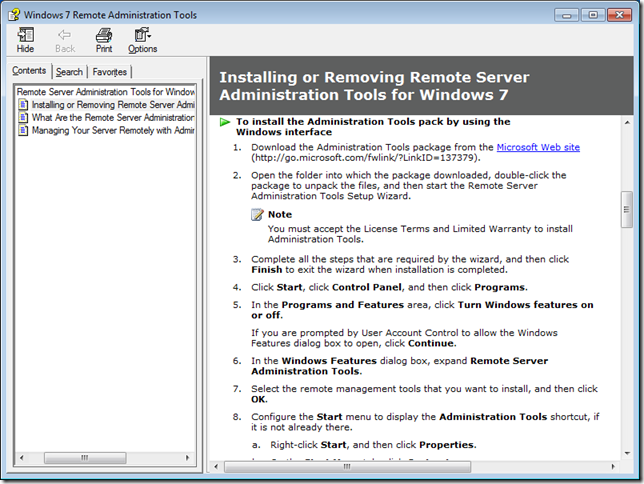Open Managing Your Server Remotely topic
This screenshot has height=484, width=644.
(112, 130)
